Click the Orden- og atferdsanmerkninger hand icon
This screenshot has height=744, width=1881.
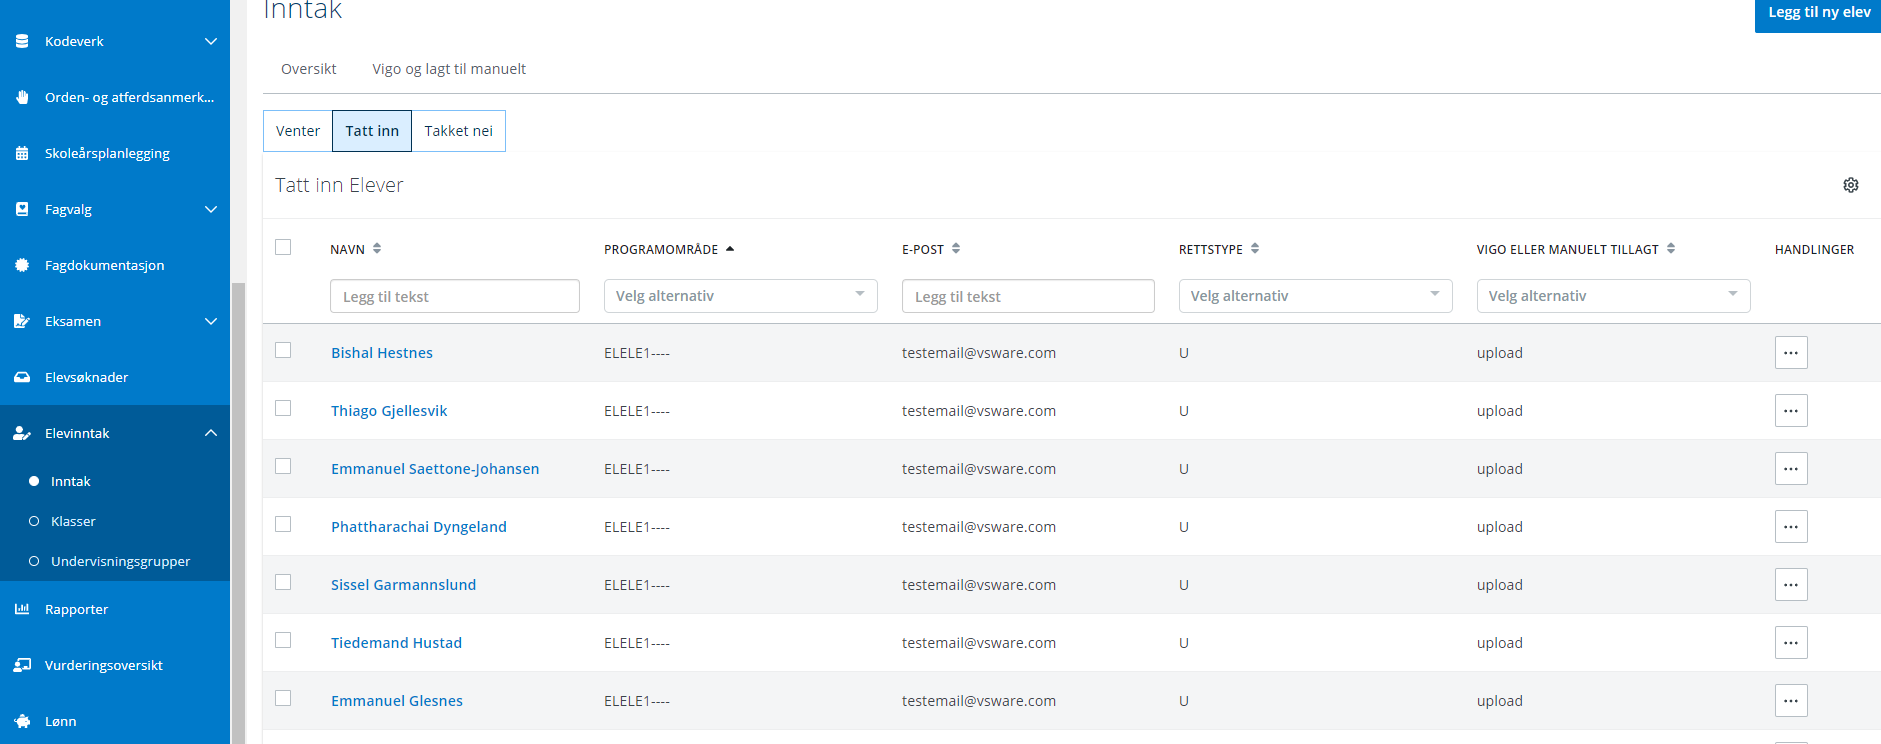22,97
